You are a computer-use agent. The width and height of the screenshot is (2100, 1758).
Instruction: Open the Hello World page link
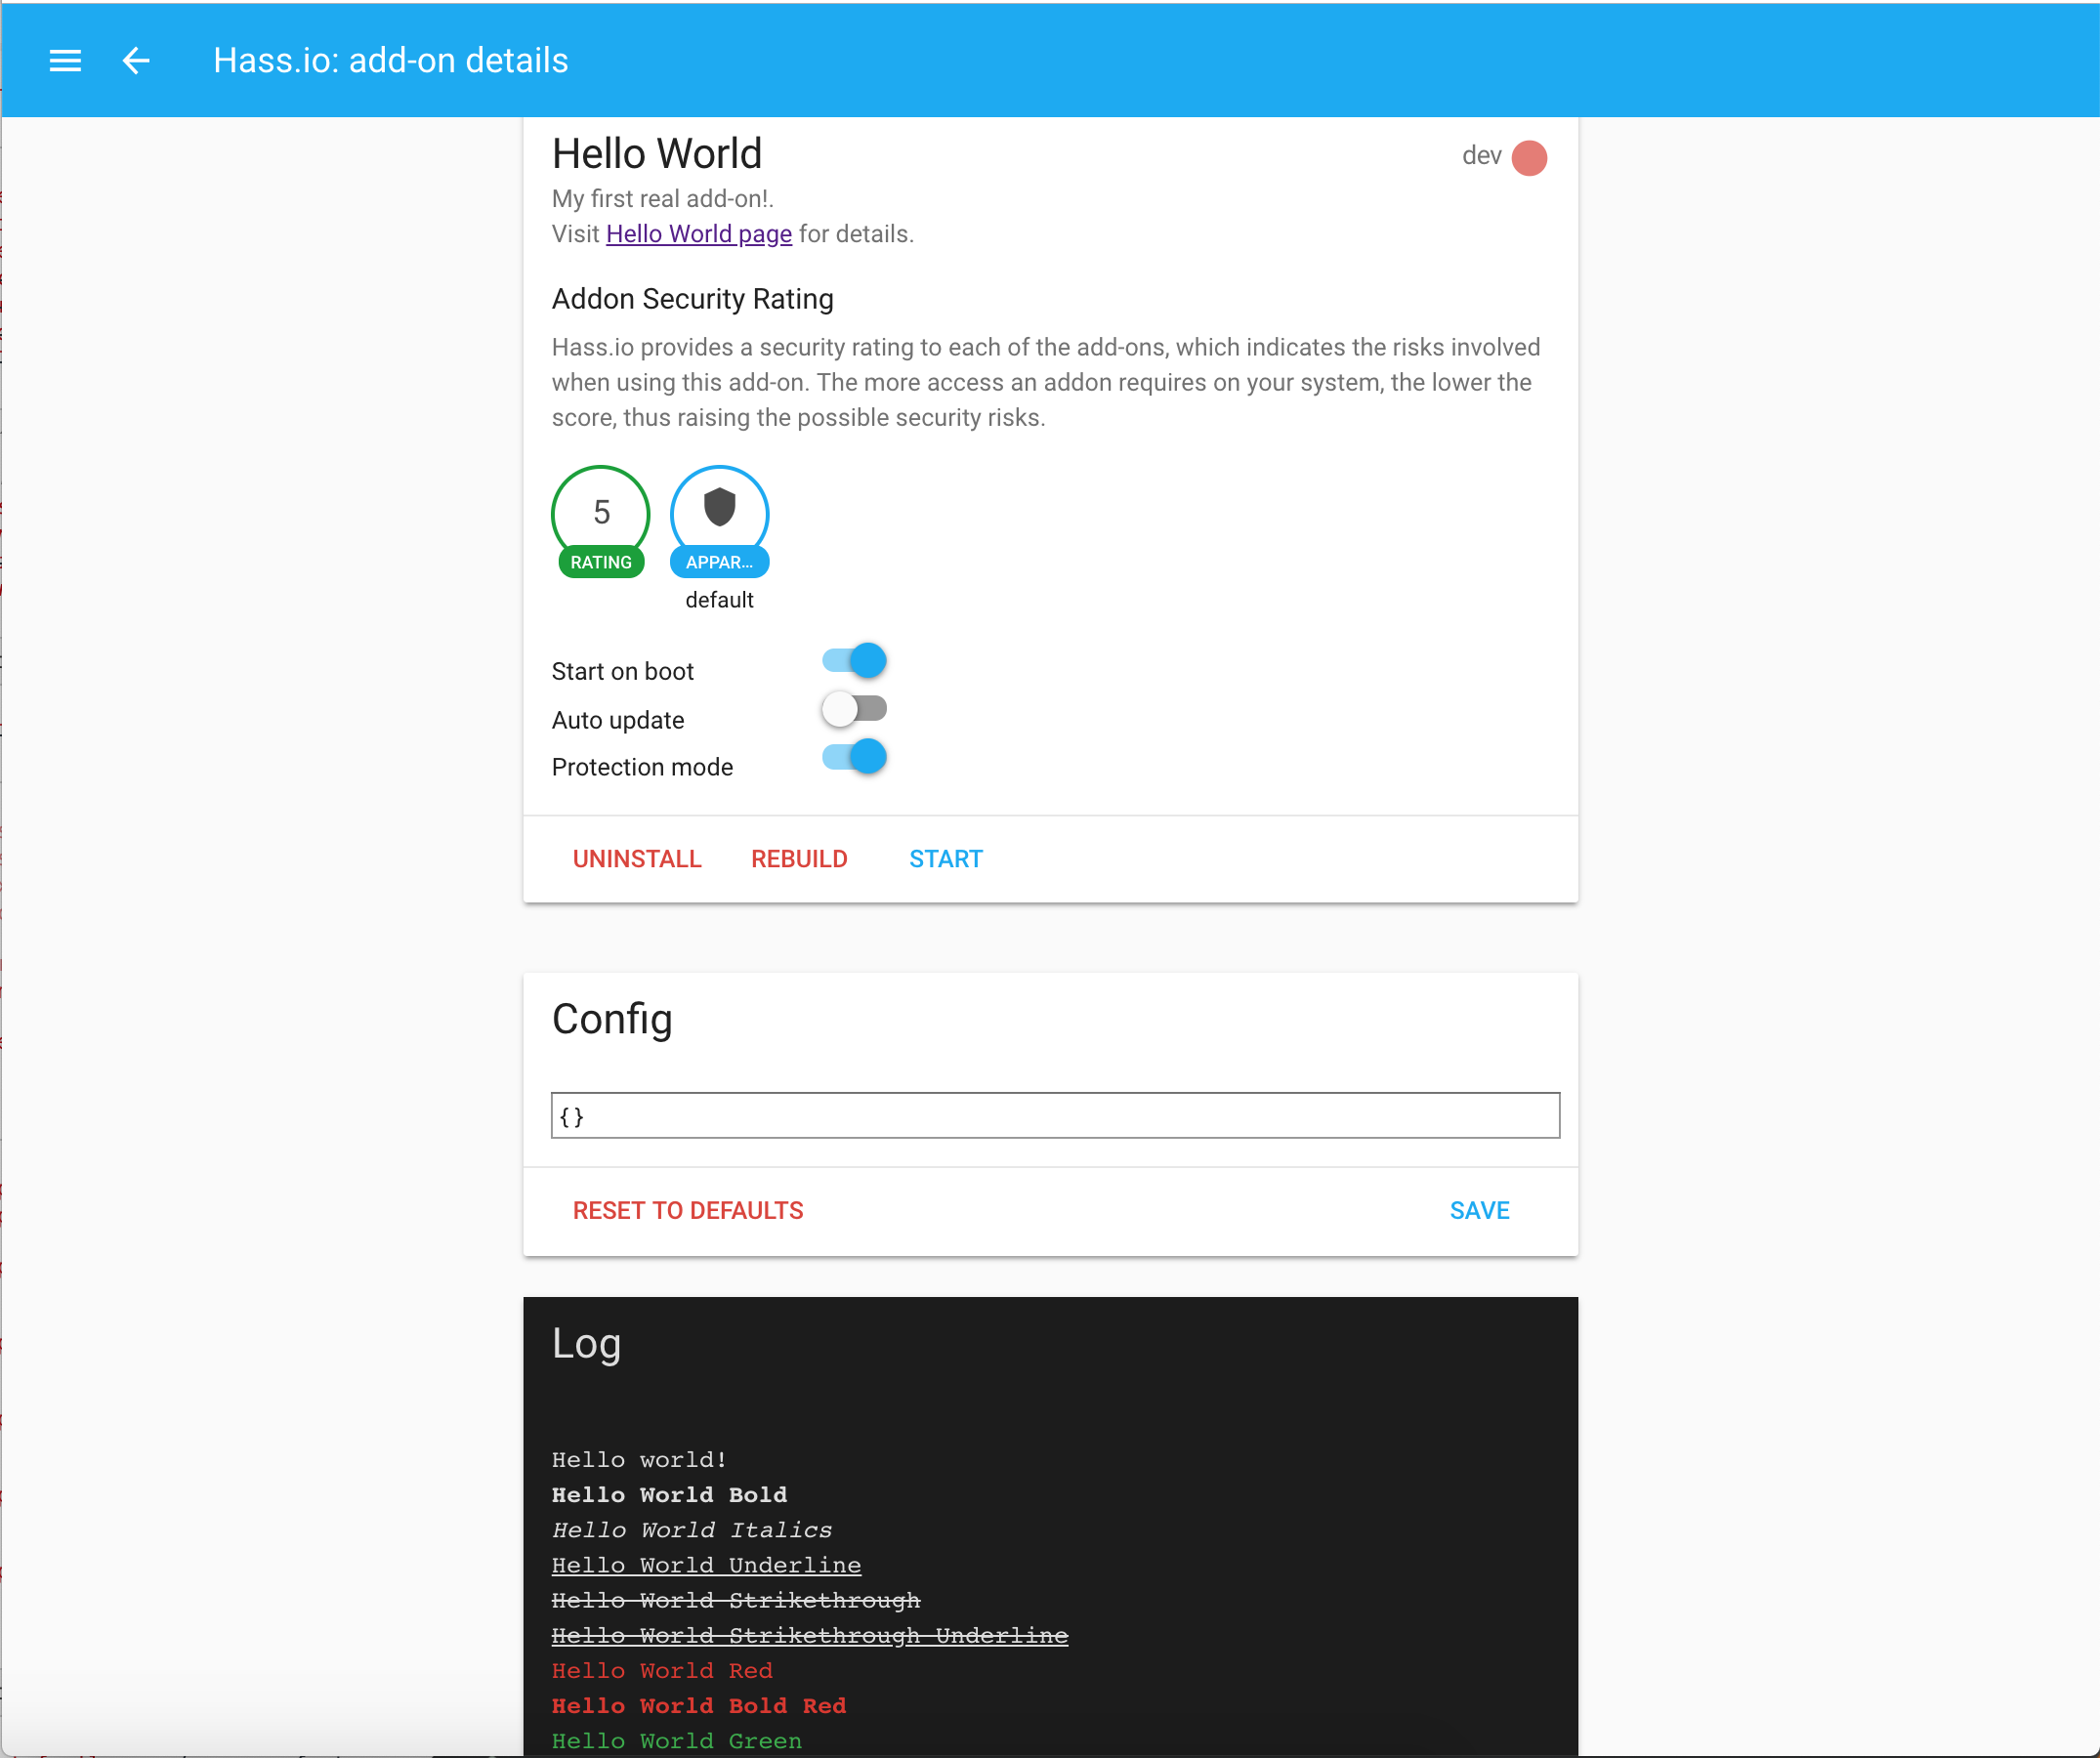[698, 234]
